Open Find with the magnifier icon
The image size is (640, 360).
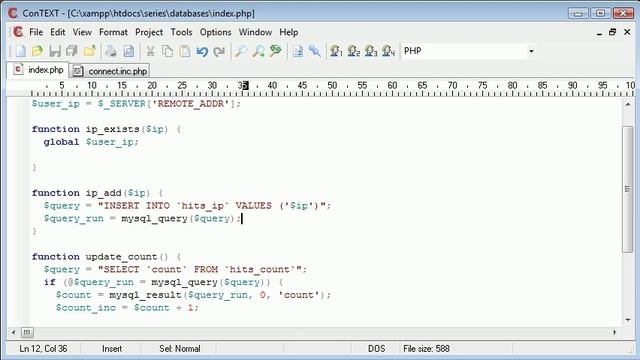[x=241, y=51]
